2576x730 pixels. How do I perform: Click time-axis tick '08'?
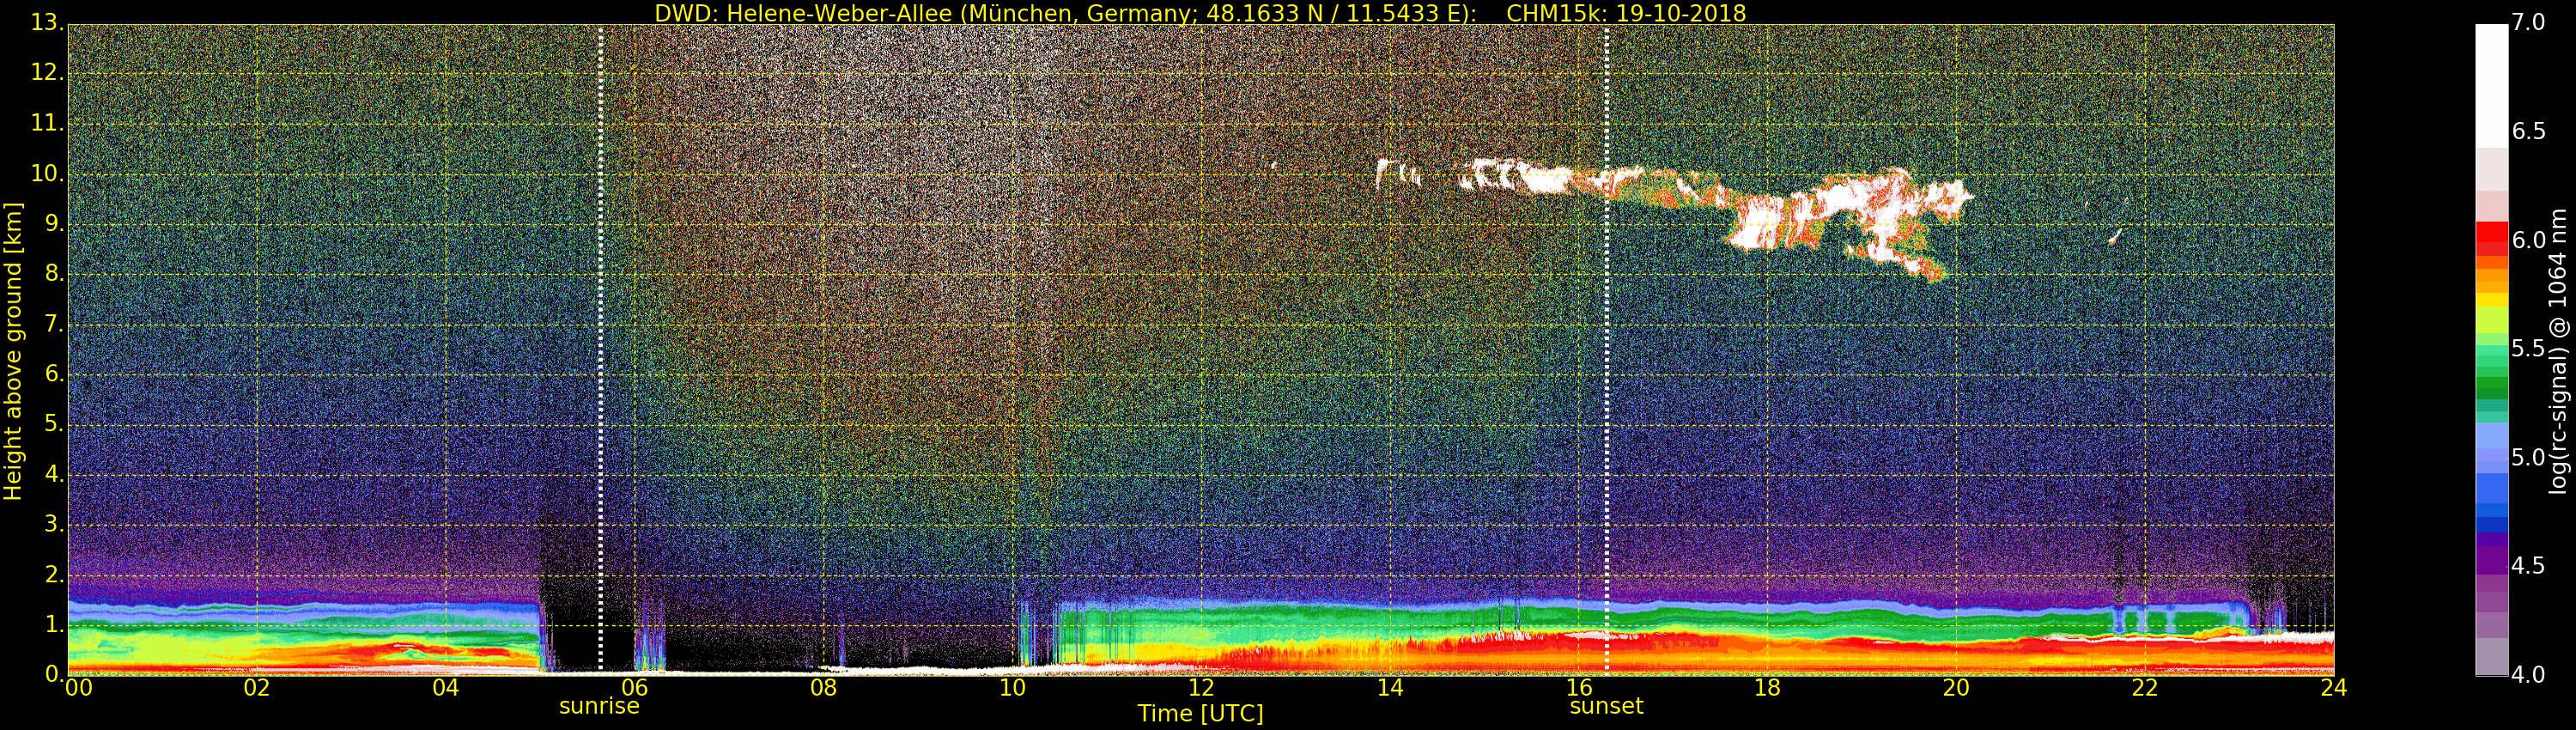pos(823,688)
